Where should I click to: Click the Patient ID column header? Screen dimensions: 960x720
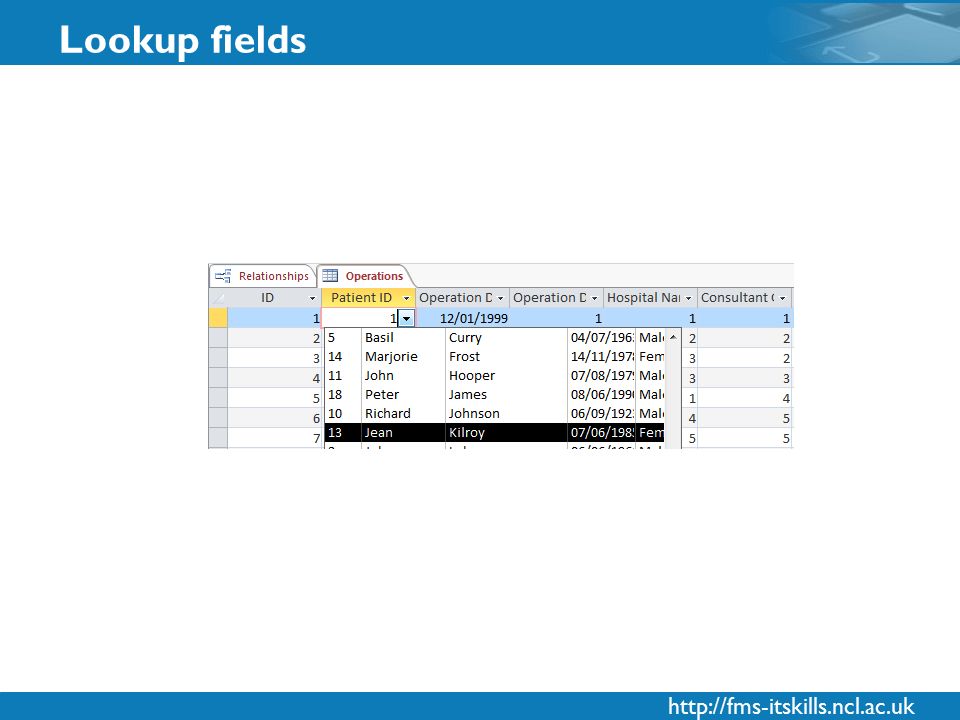pos(369,298)
